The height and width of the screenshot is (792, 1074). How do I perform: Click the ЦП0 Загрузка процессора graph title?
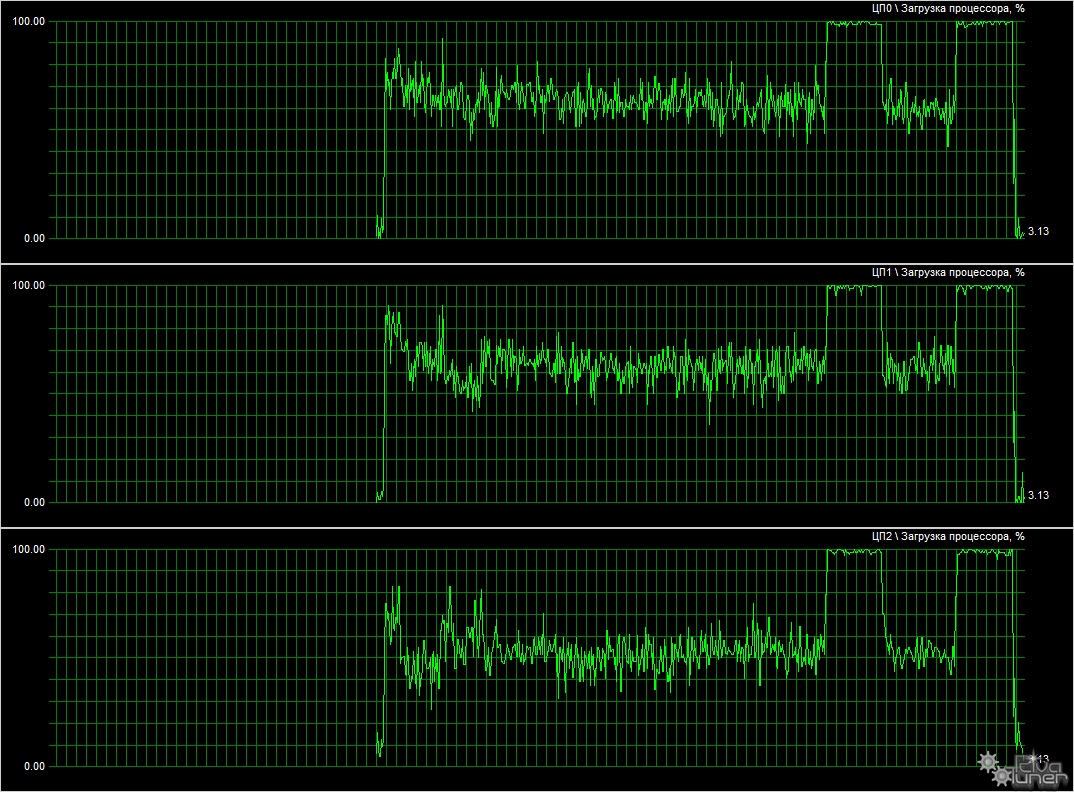[x=948, y=9]
